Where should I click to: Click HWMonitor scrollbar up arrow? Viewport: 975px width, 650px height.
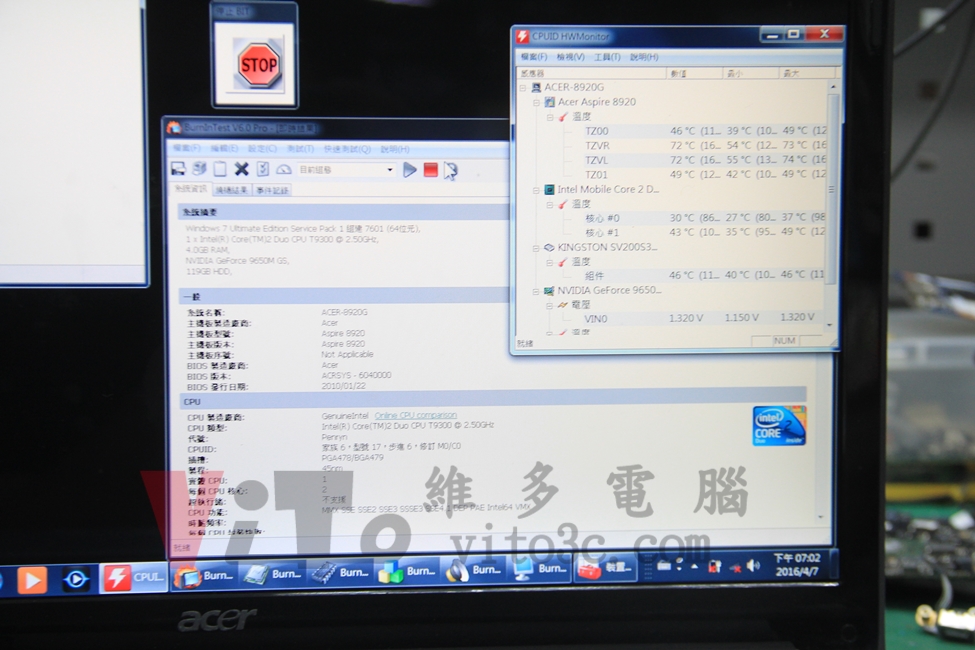[833, 86]
